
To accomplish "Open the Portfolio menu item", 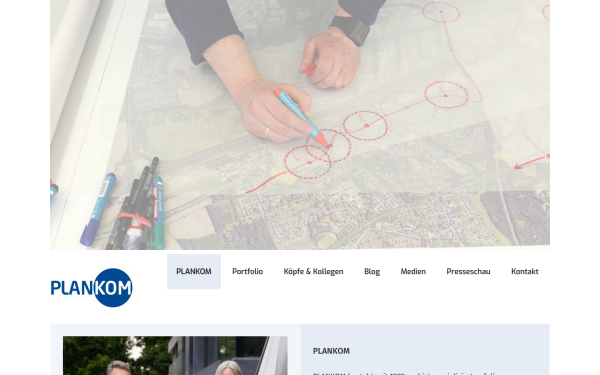I will tap(248, 271).
